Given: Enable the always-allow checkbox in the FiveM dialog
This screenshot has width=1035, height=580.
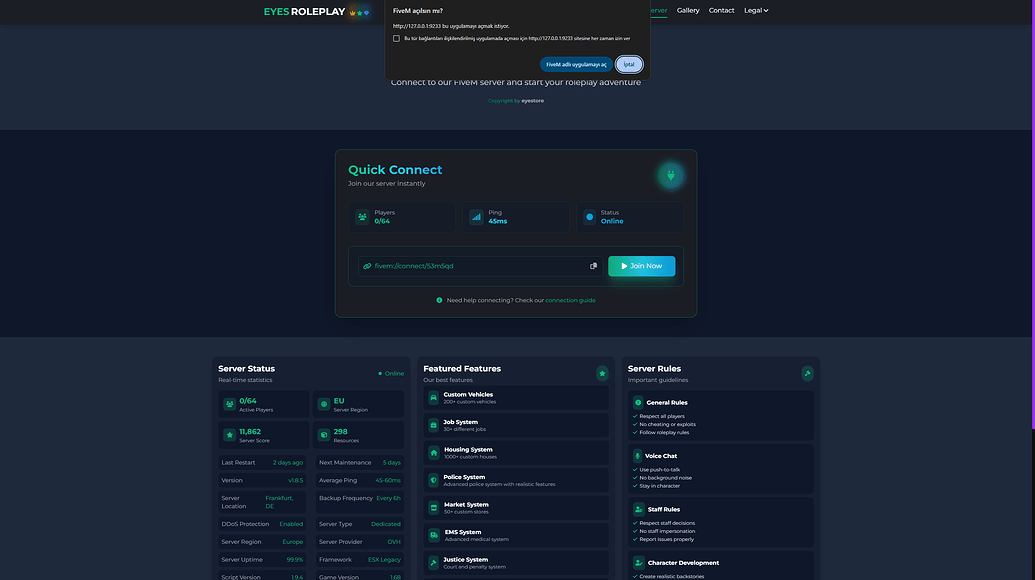Looking at the screenshot, I should (x=395, y=36).
